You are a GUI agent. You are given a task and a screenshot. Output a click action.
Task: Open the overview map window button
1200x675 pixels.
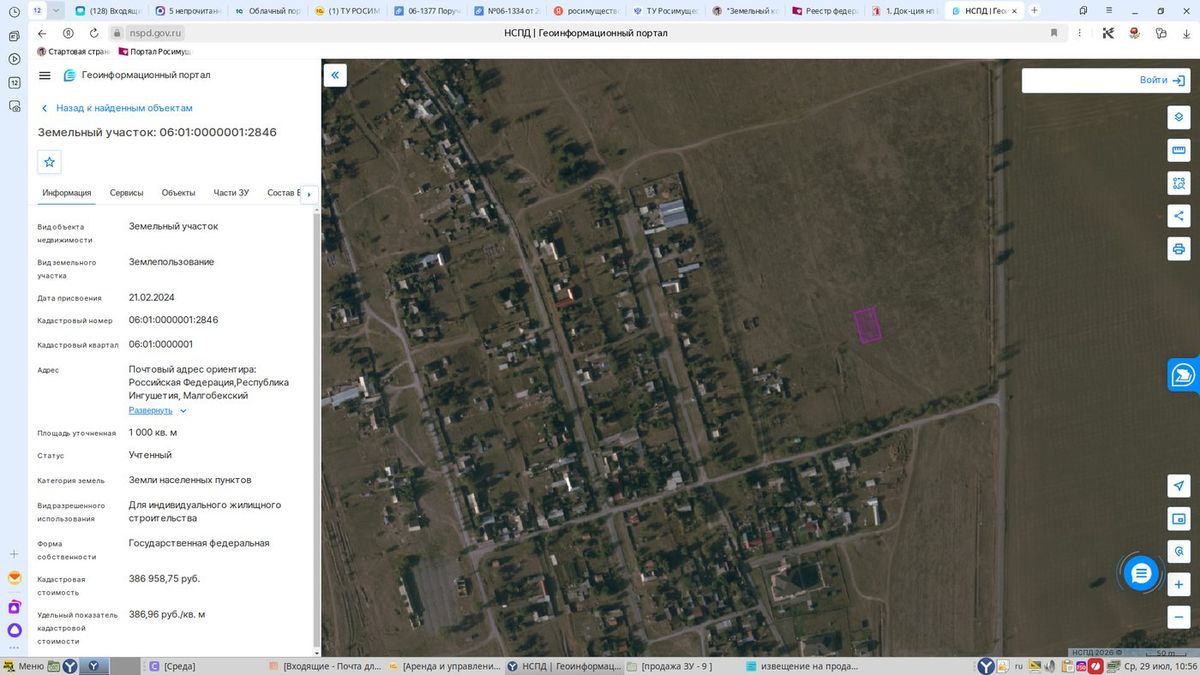[1179, 518]
